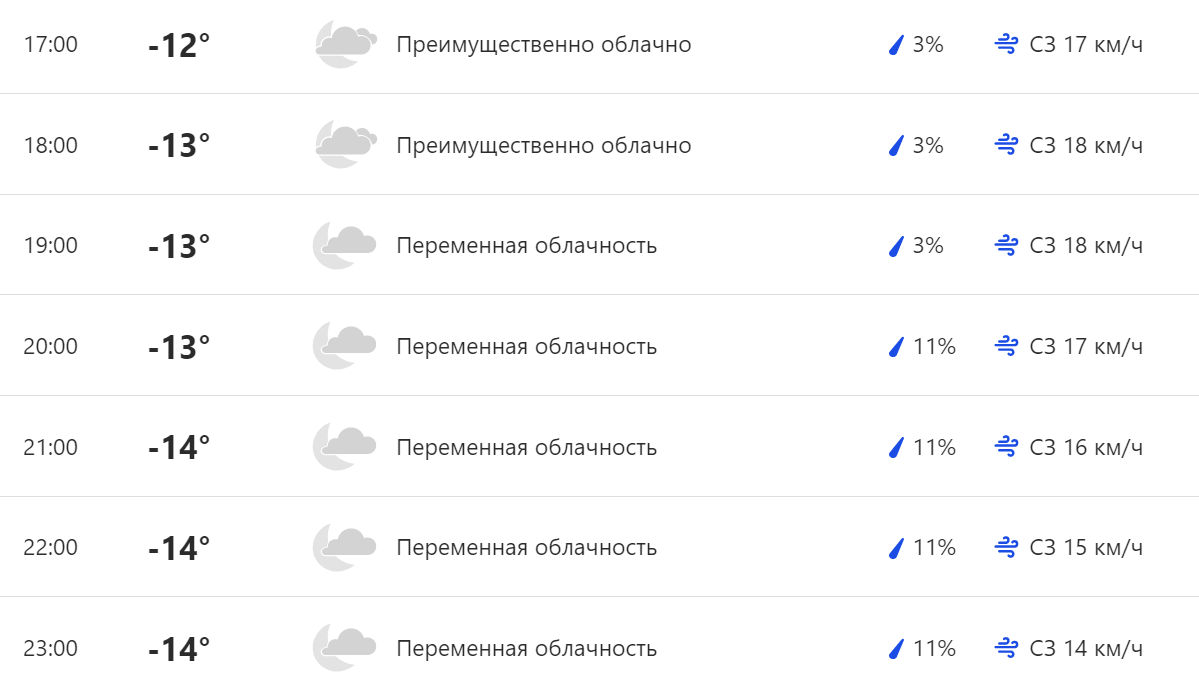
Task: Click 'СЗ 15 км/ч' wind speed
Action: pos(1086,548)
